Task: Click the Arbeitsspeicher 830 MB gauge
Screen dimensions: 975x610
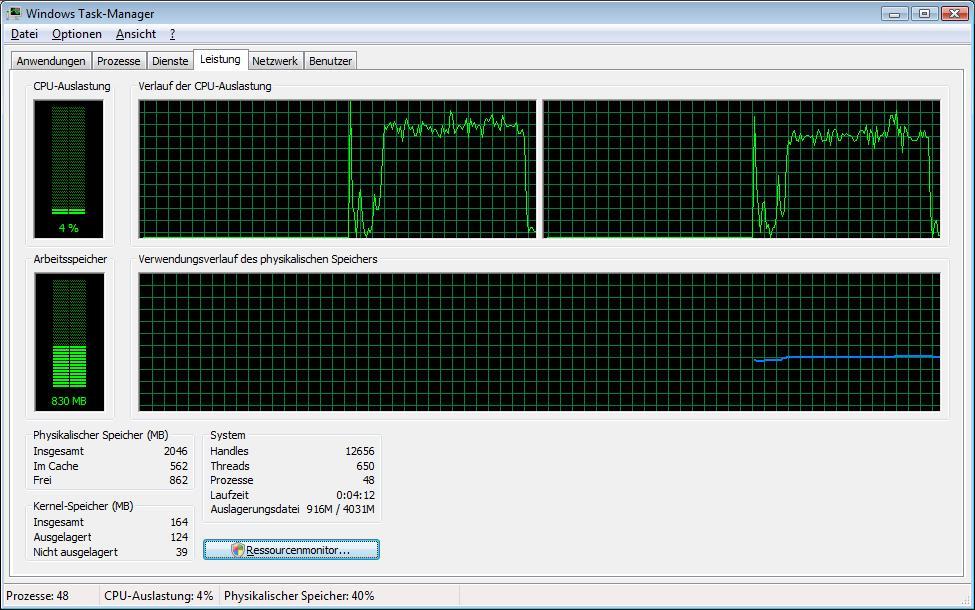Action: point(69,342)
